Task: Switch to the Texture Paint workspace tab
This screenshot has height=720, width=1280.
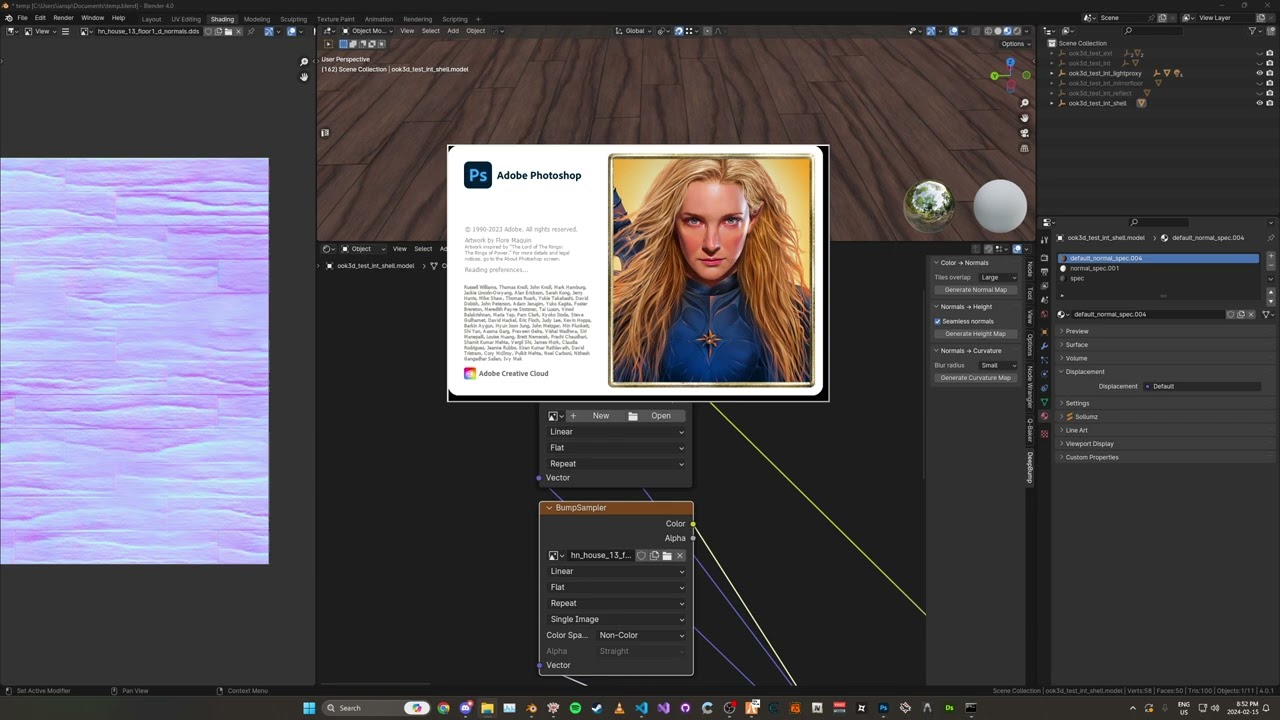Action: point(335,19)
